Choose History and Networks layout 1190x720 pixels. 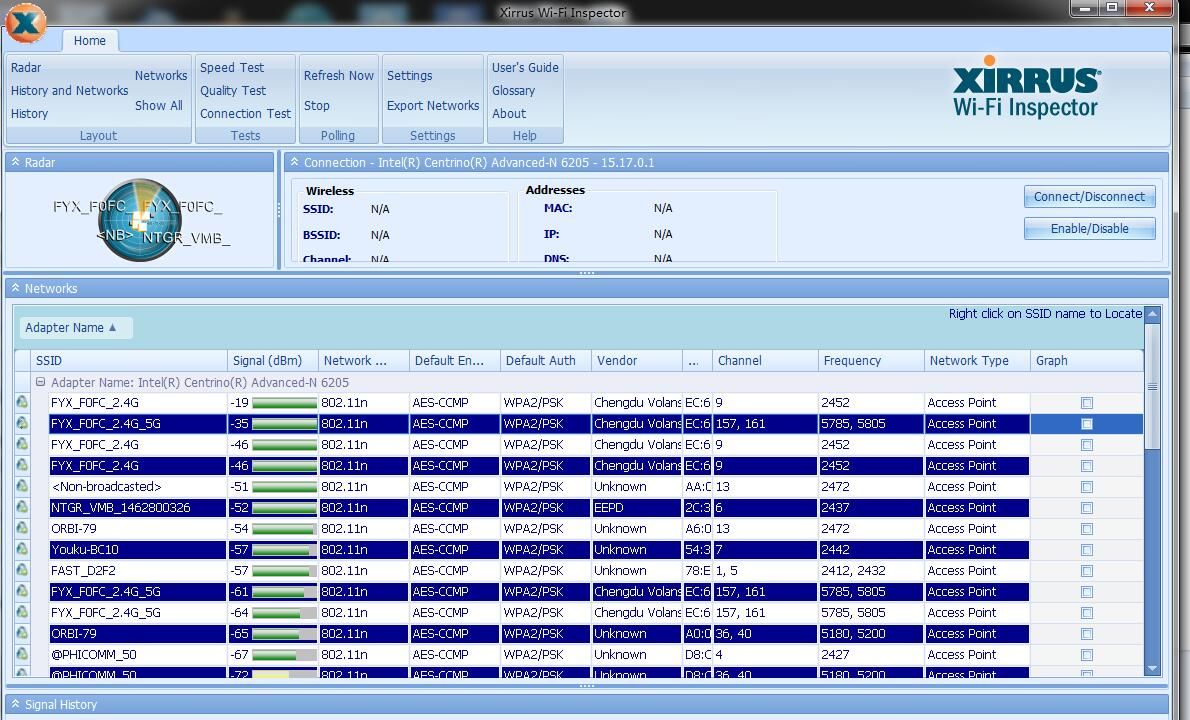coord(69,90)
